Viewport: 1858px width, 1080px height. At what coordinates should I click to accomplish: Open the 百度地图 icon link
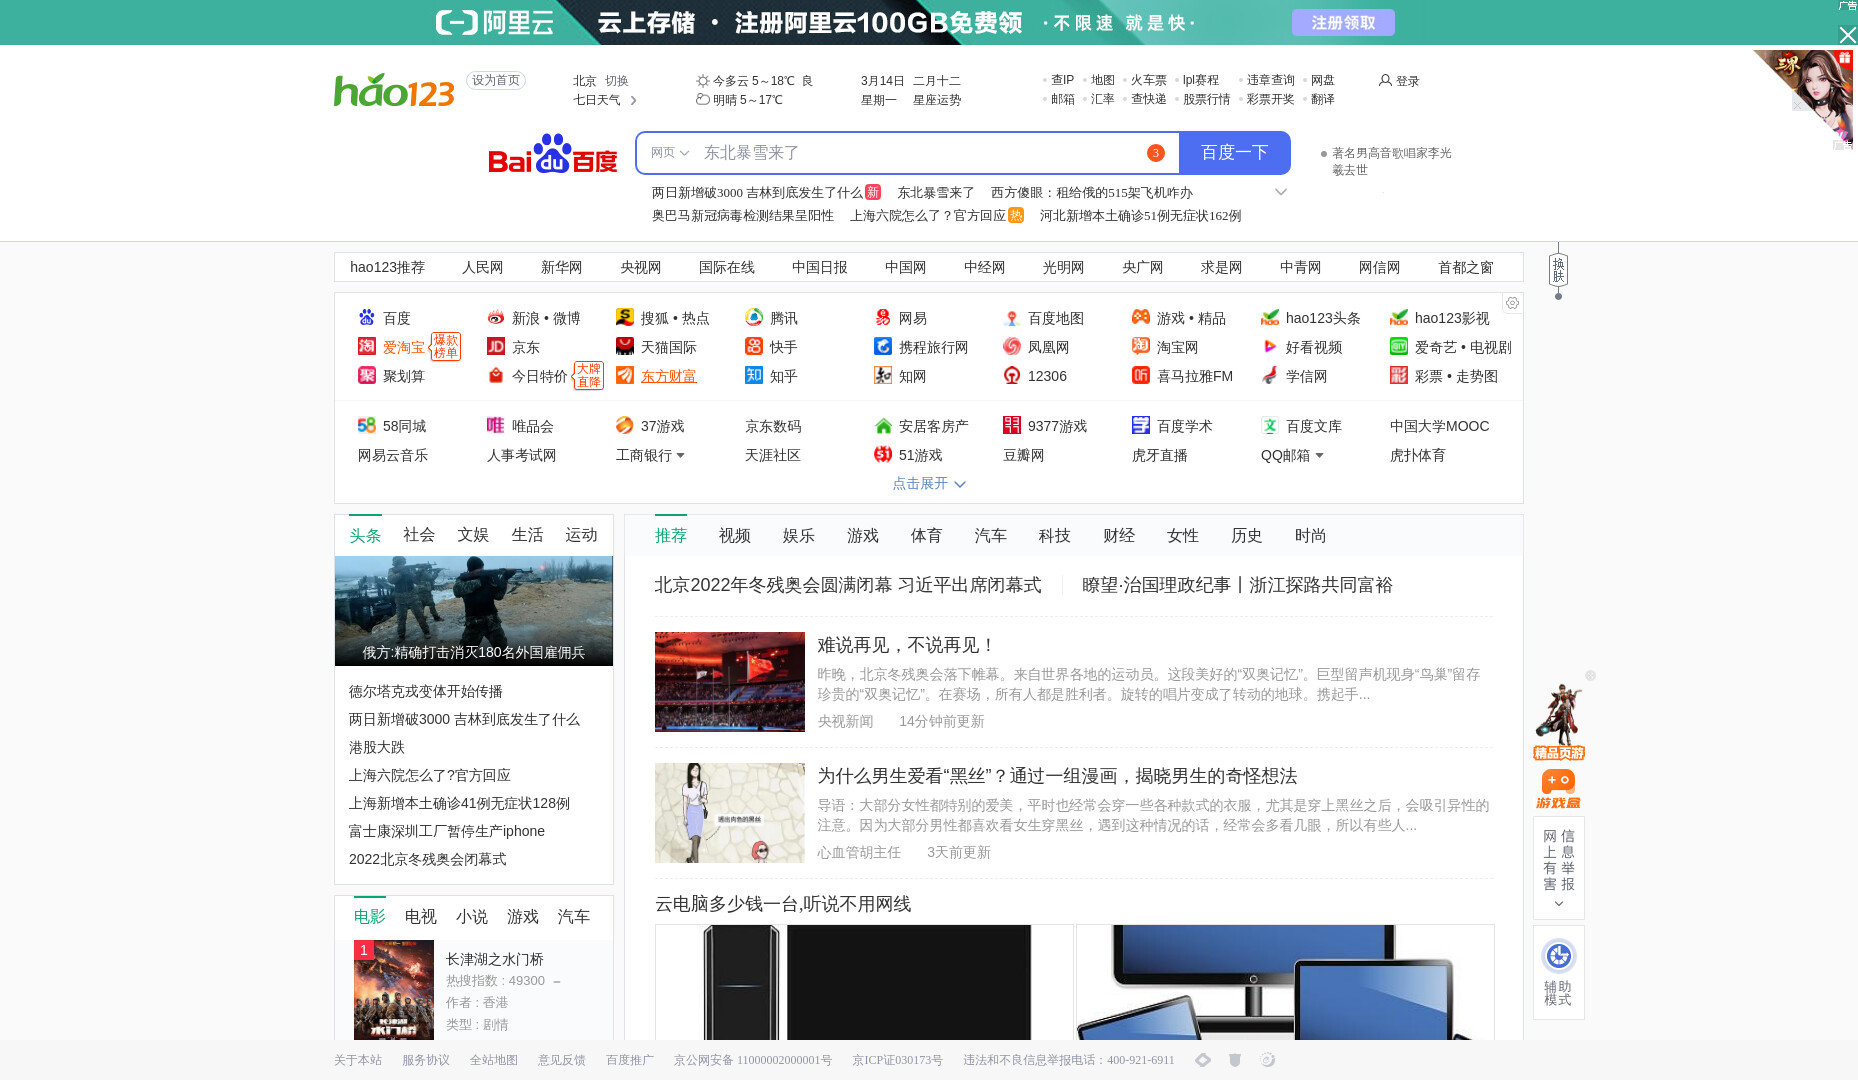tap(1012, 318)
